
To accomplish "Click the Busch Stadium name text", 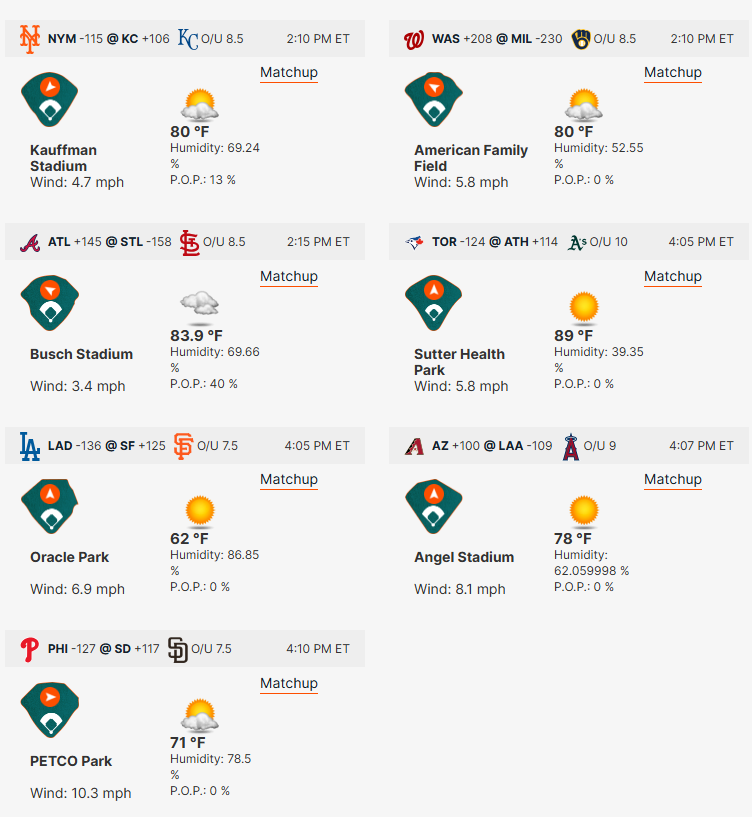I will pyautogui.click(x=81, y=354).
